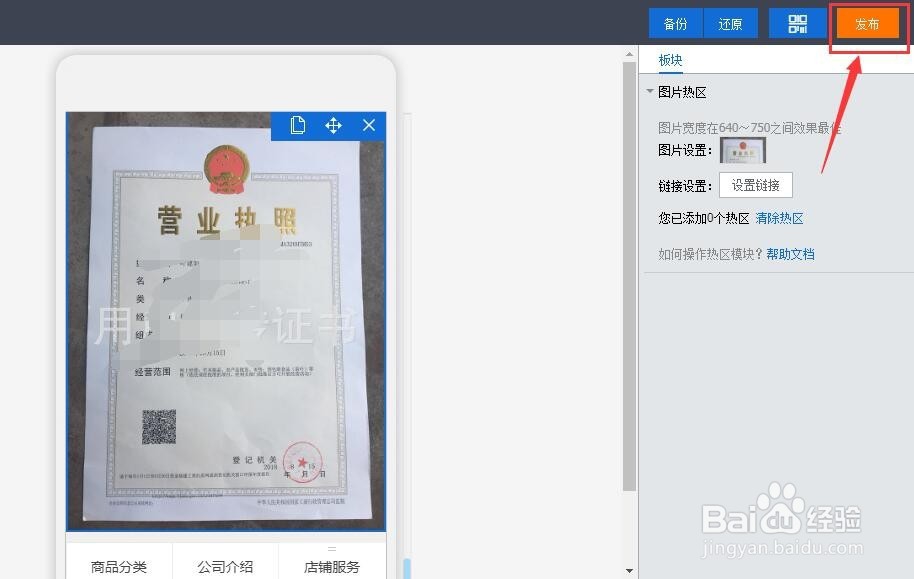Viewport: 914px width, 579px height.
Task: Select the 公司介绍 menu item
Action: [x=225, y=565]
